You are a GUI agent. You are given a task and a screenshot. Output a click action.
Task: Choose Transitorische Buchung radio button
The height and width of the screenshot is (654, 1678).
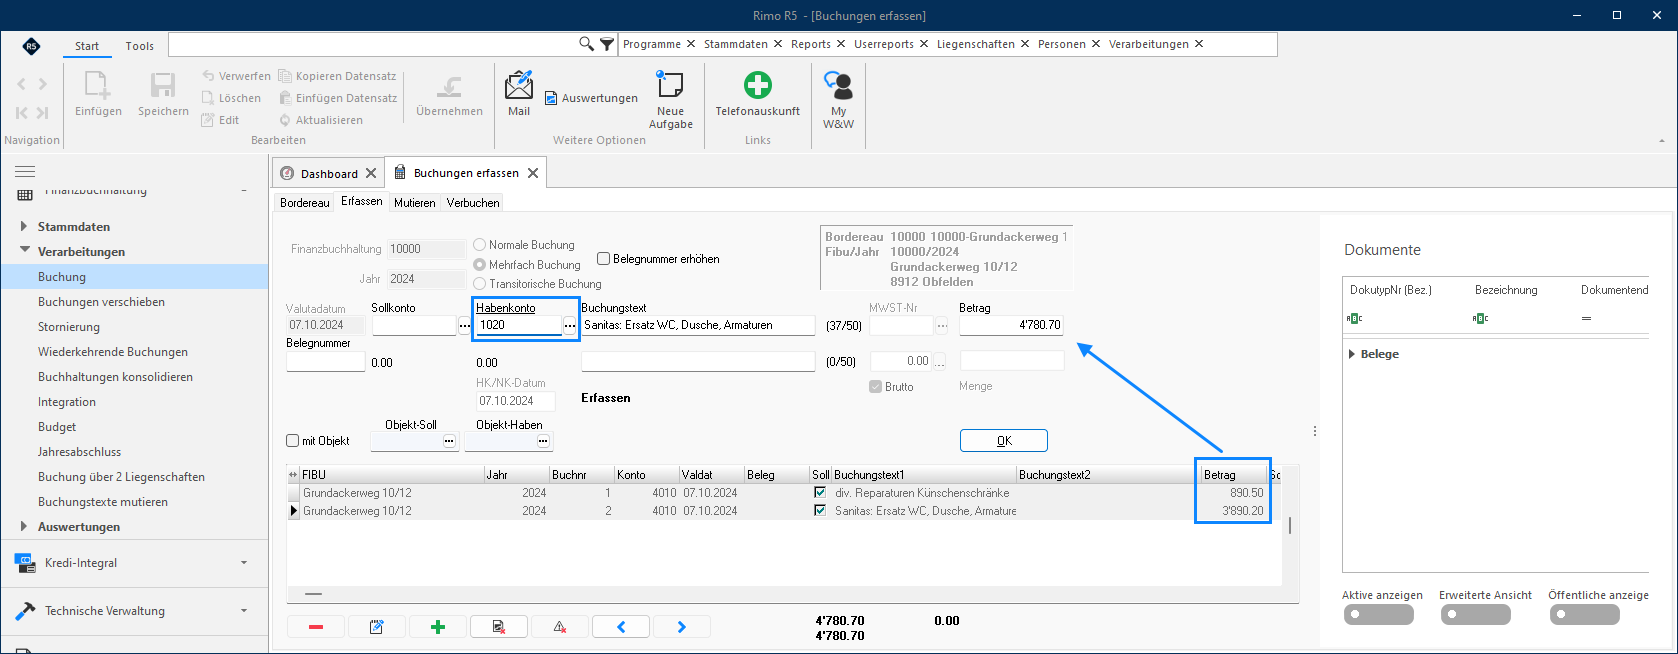(480, 284)
